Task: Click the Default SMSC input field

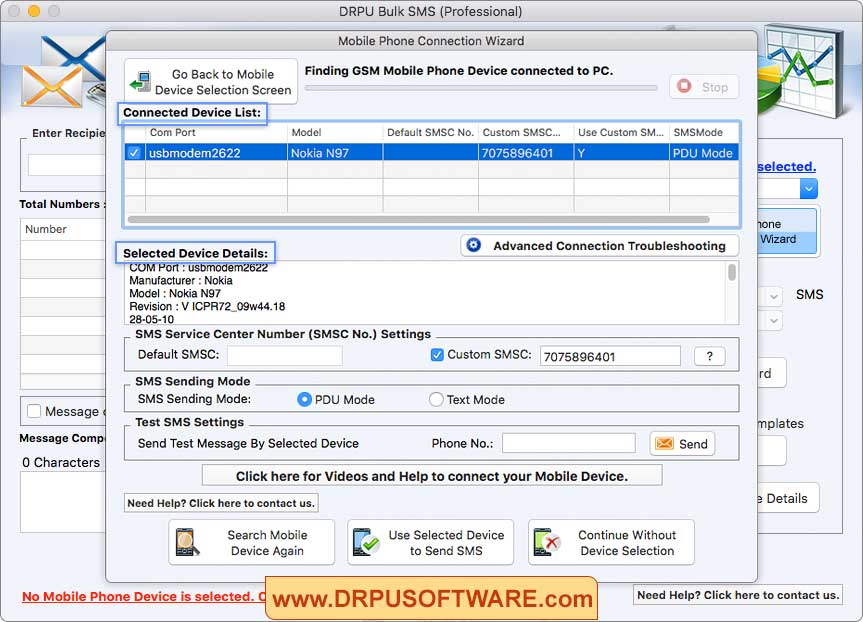Action: [x=285, y=356]
